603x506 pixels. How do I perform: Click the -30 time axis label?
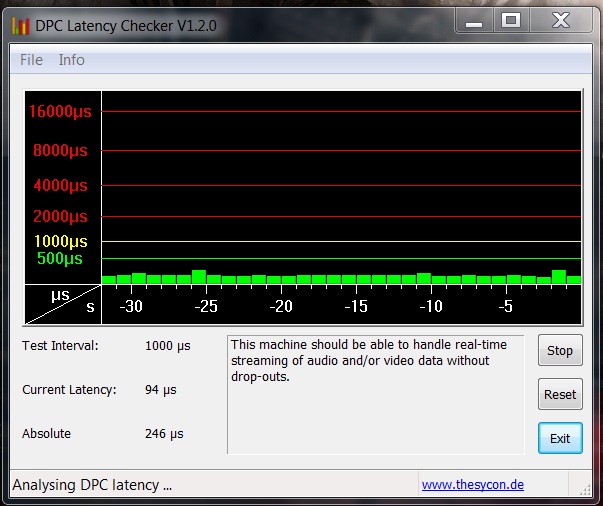131,306
